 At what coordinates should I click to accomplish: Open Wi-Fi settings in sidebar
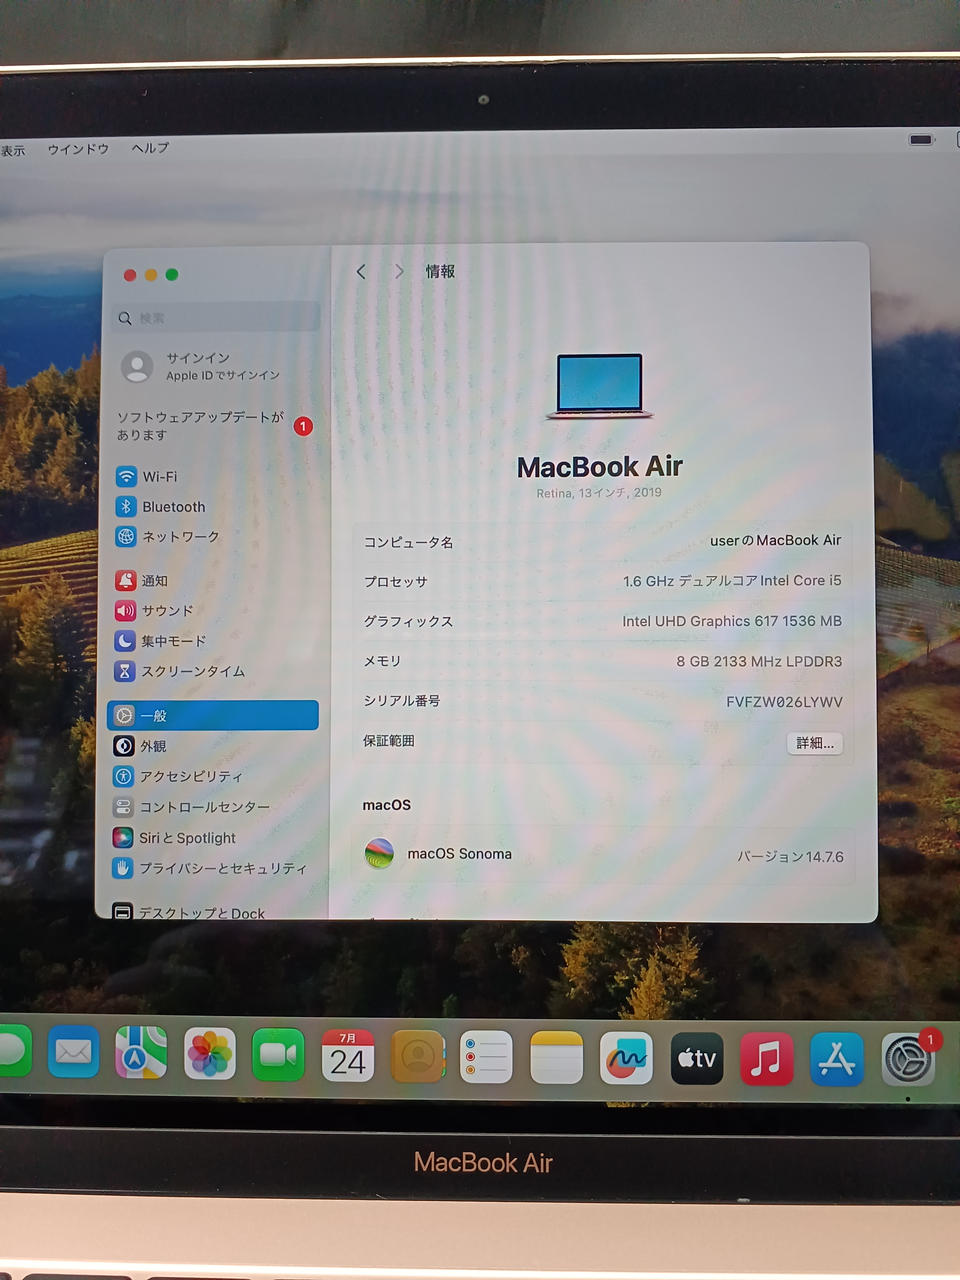[160, 477]
